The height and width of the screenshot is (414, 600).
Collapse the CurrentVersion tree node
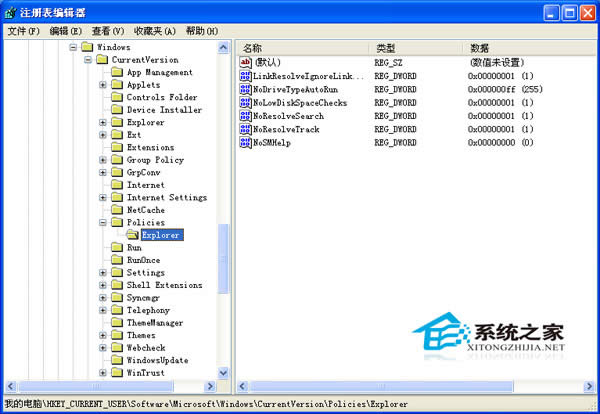click(x=88, y=60)
